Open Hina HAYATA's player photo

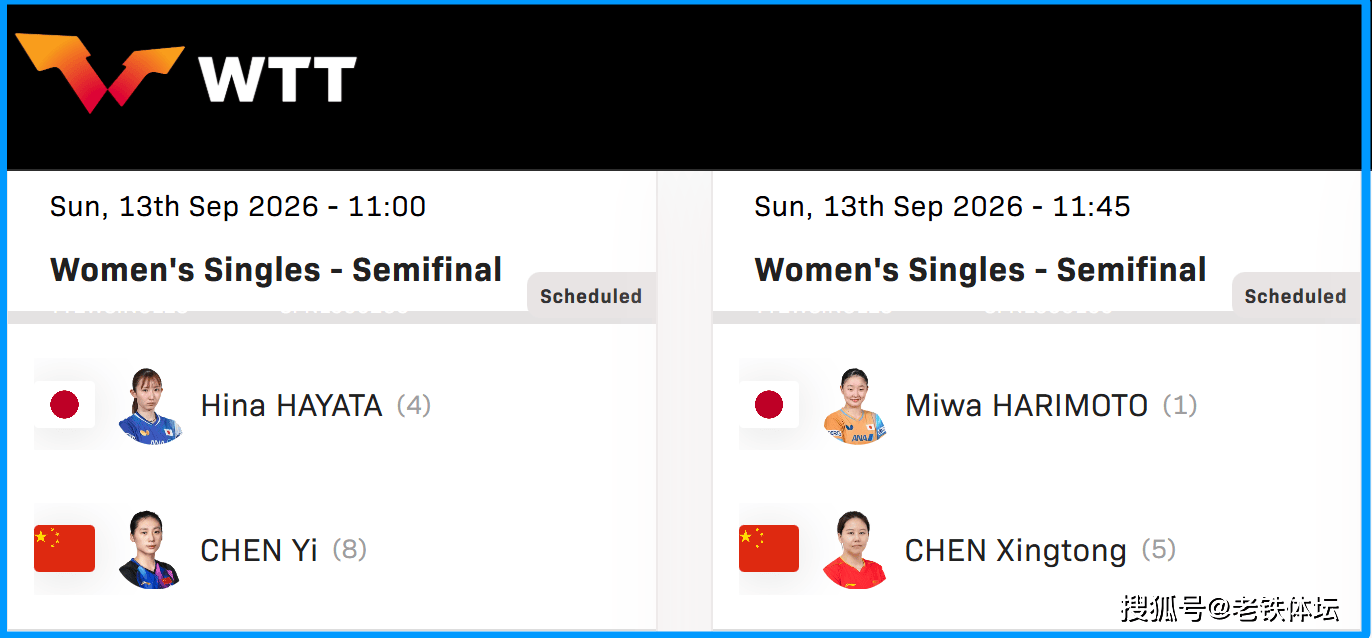pyautogui.click(x=151, y=405)
